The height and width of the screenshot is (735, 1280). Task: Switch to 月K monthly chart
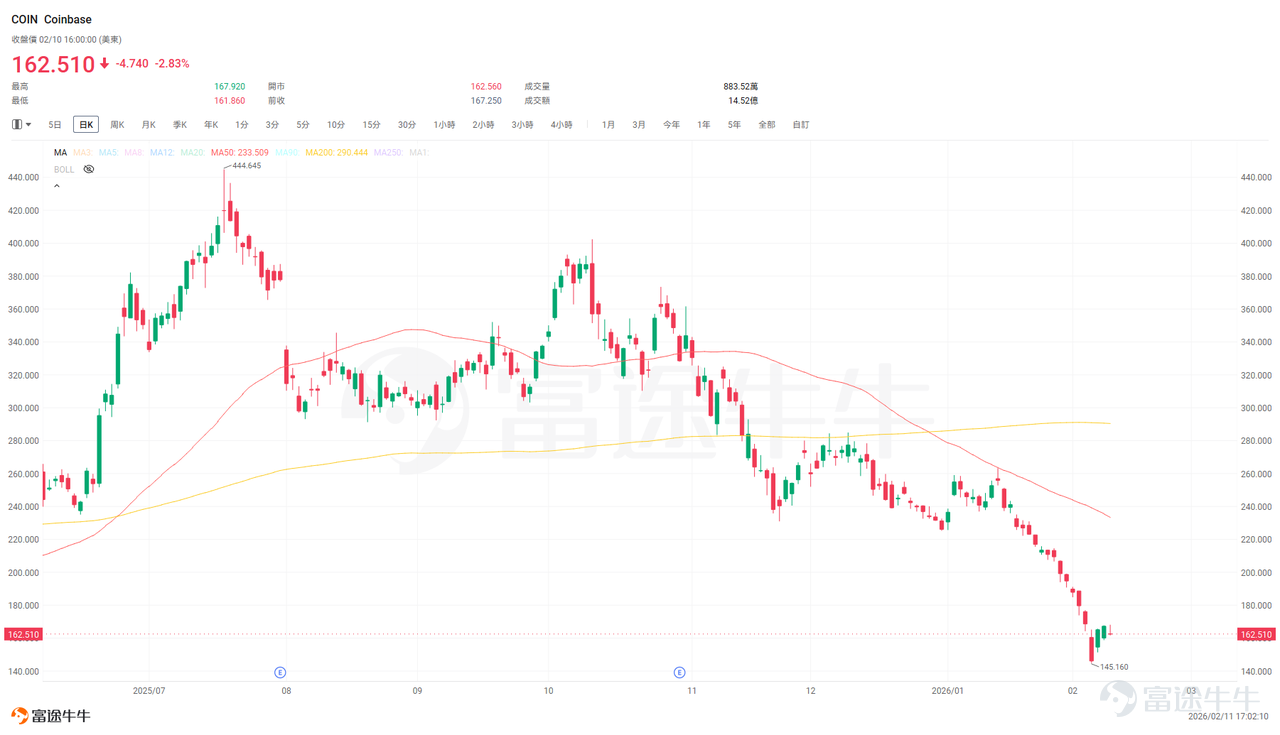pyautogui.click(x=148, y=125)
